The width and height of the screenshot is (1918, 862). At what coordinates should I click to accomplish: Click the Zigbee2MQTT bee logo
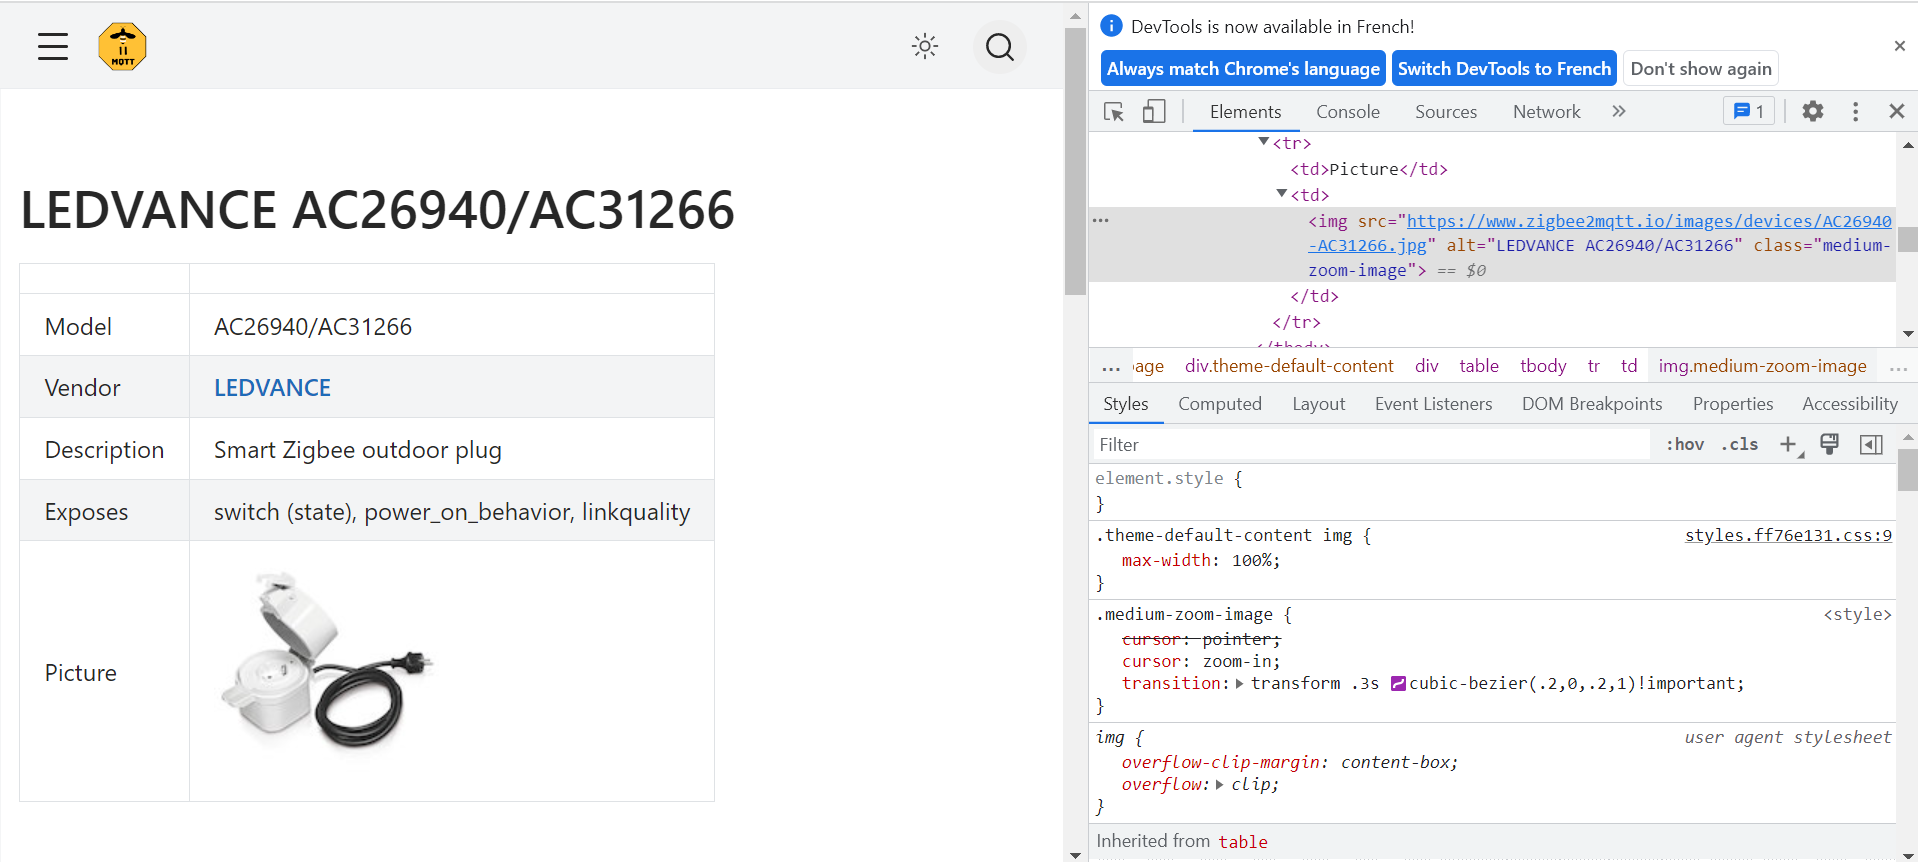[x=122, y=47]
